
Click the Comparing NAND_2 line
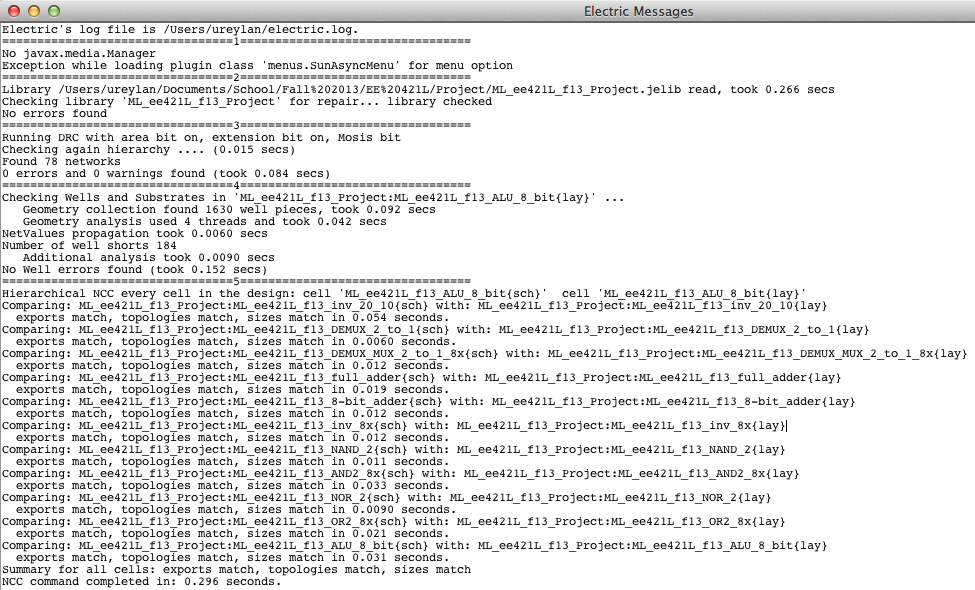click(394, 449)
